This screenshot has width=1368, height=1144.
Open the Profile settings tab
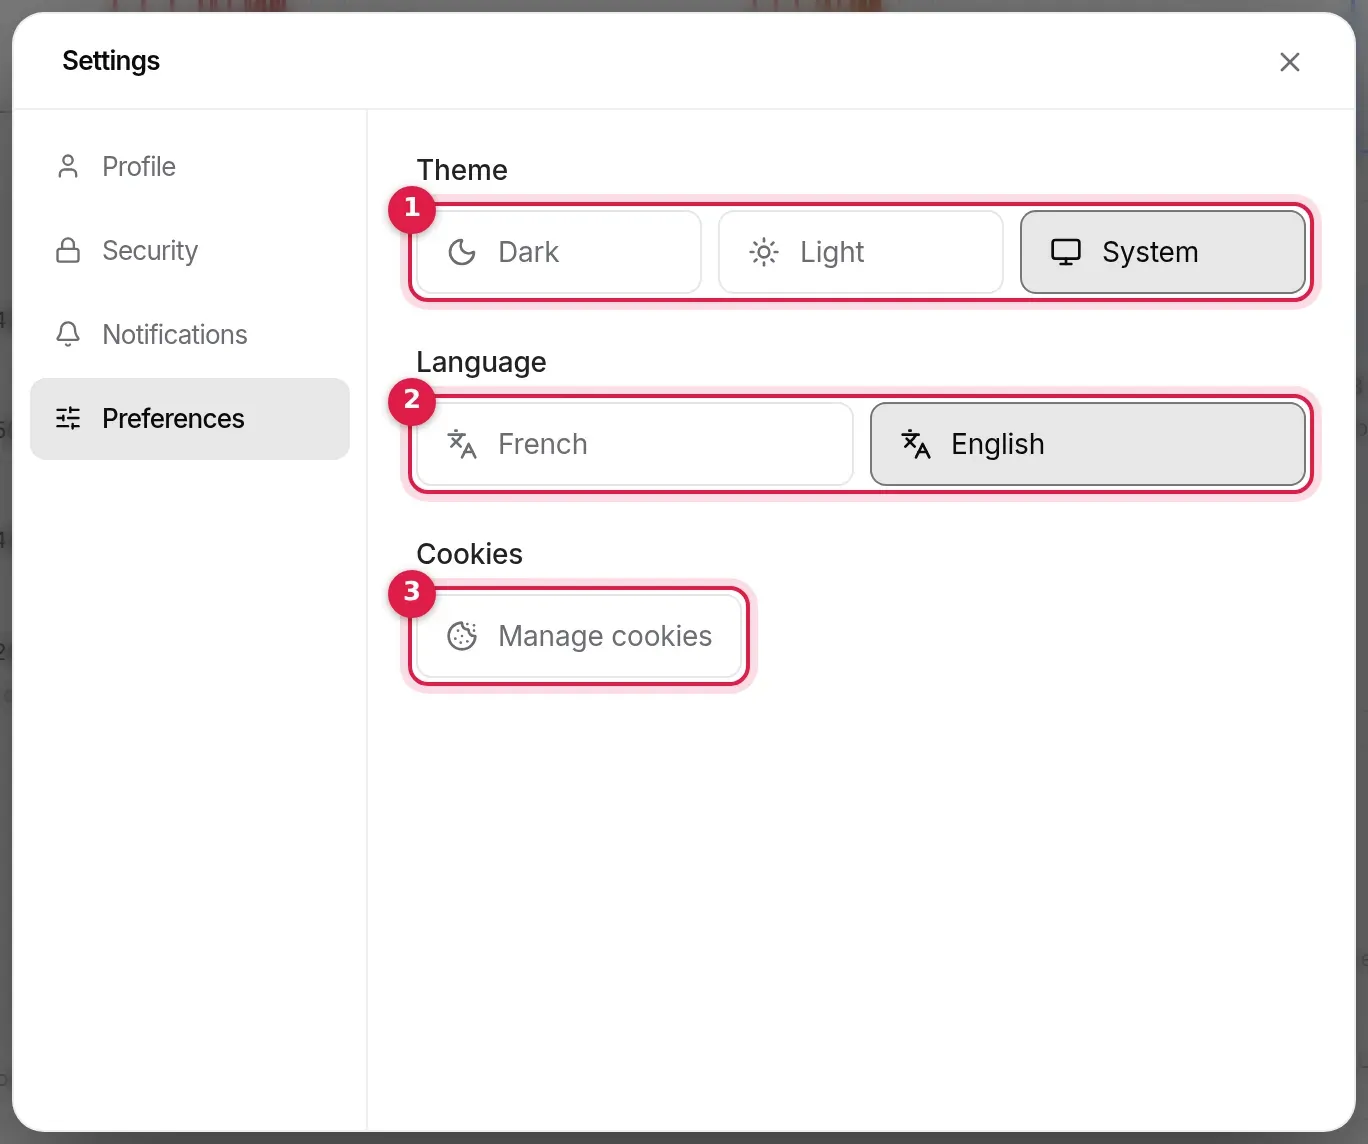190,167
